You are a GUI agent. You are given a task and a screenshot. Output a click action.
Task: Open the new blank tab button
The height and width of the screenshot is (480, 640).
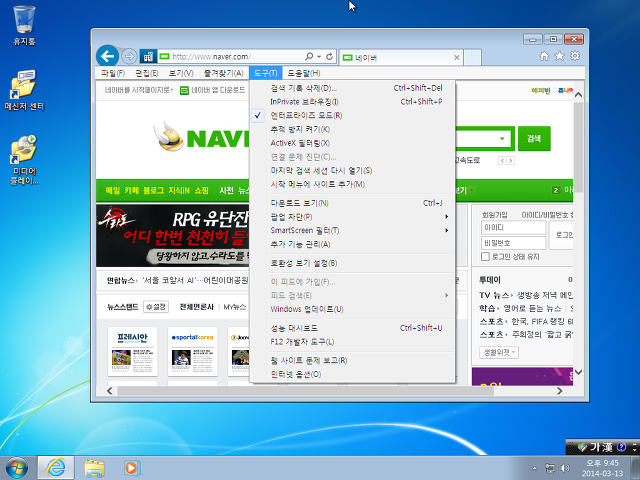(473, 57)
